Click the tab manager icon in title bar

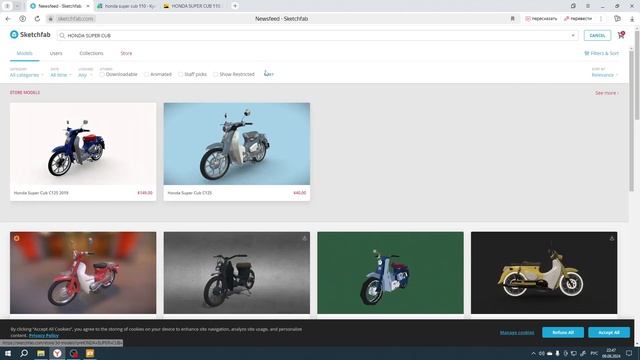tap(573, 6)
